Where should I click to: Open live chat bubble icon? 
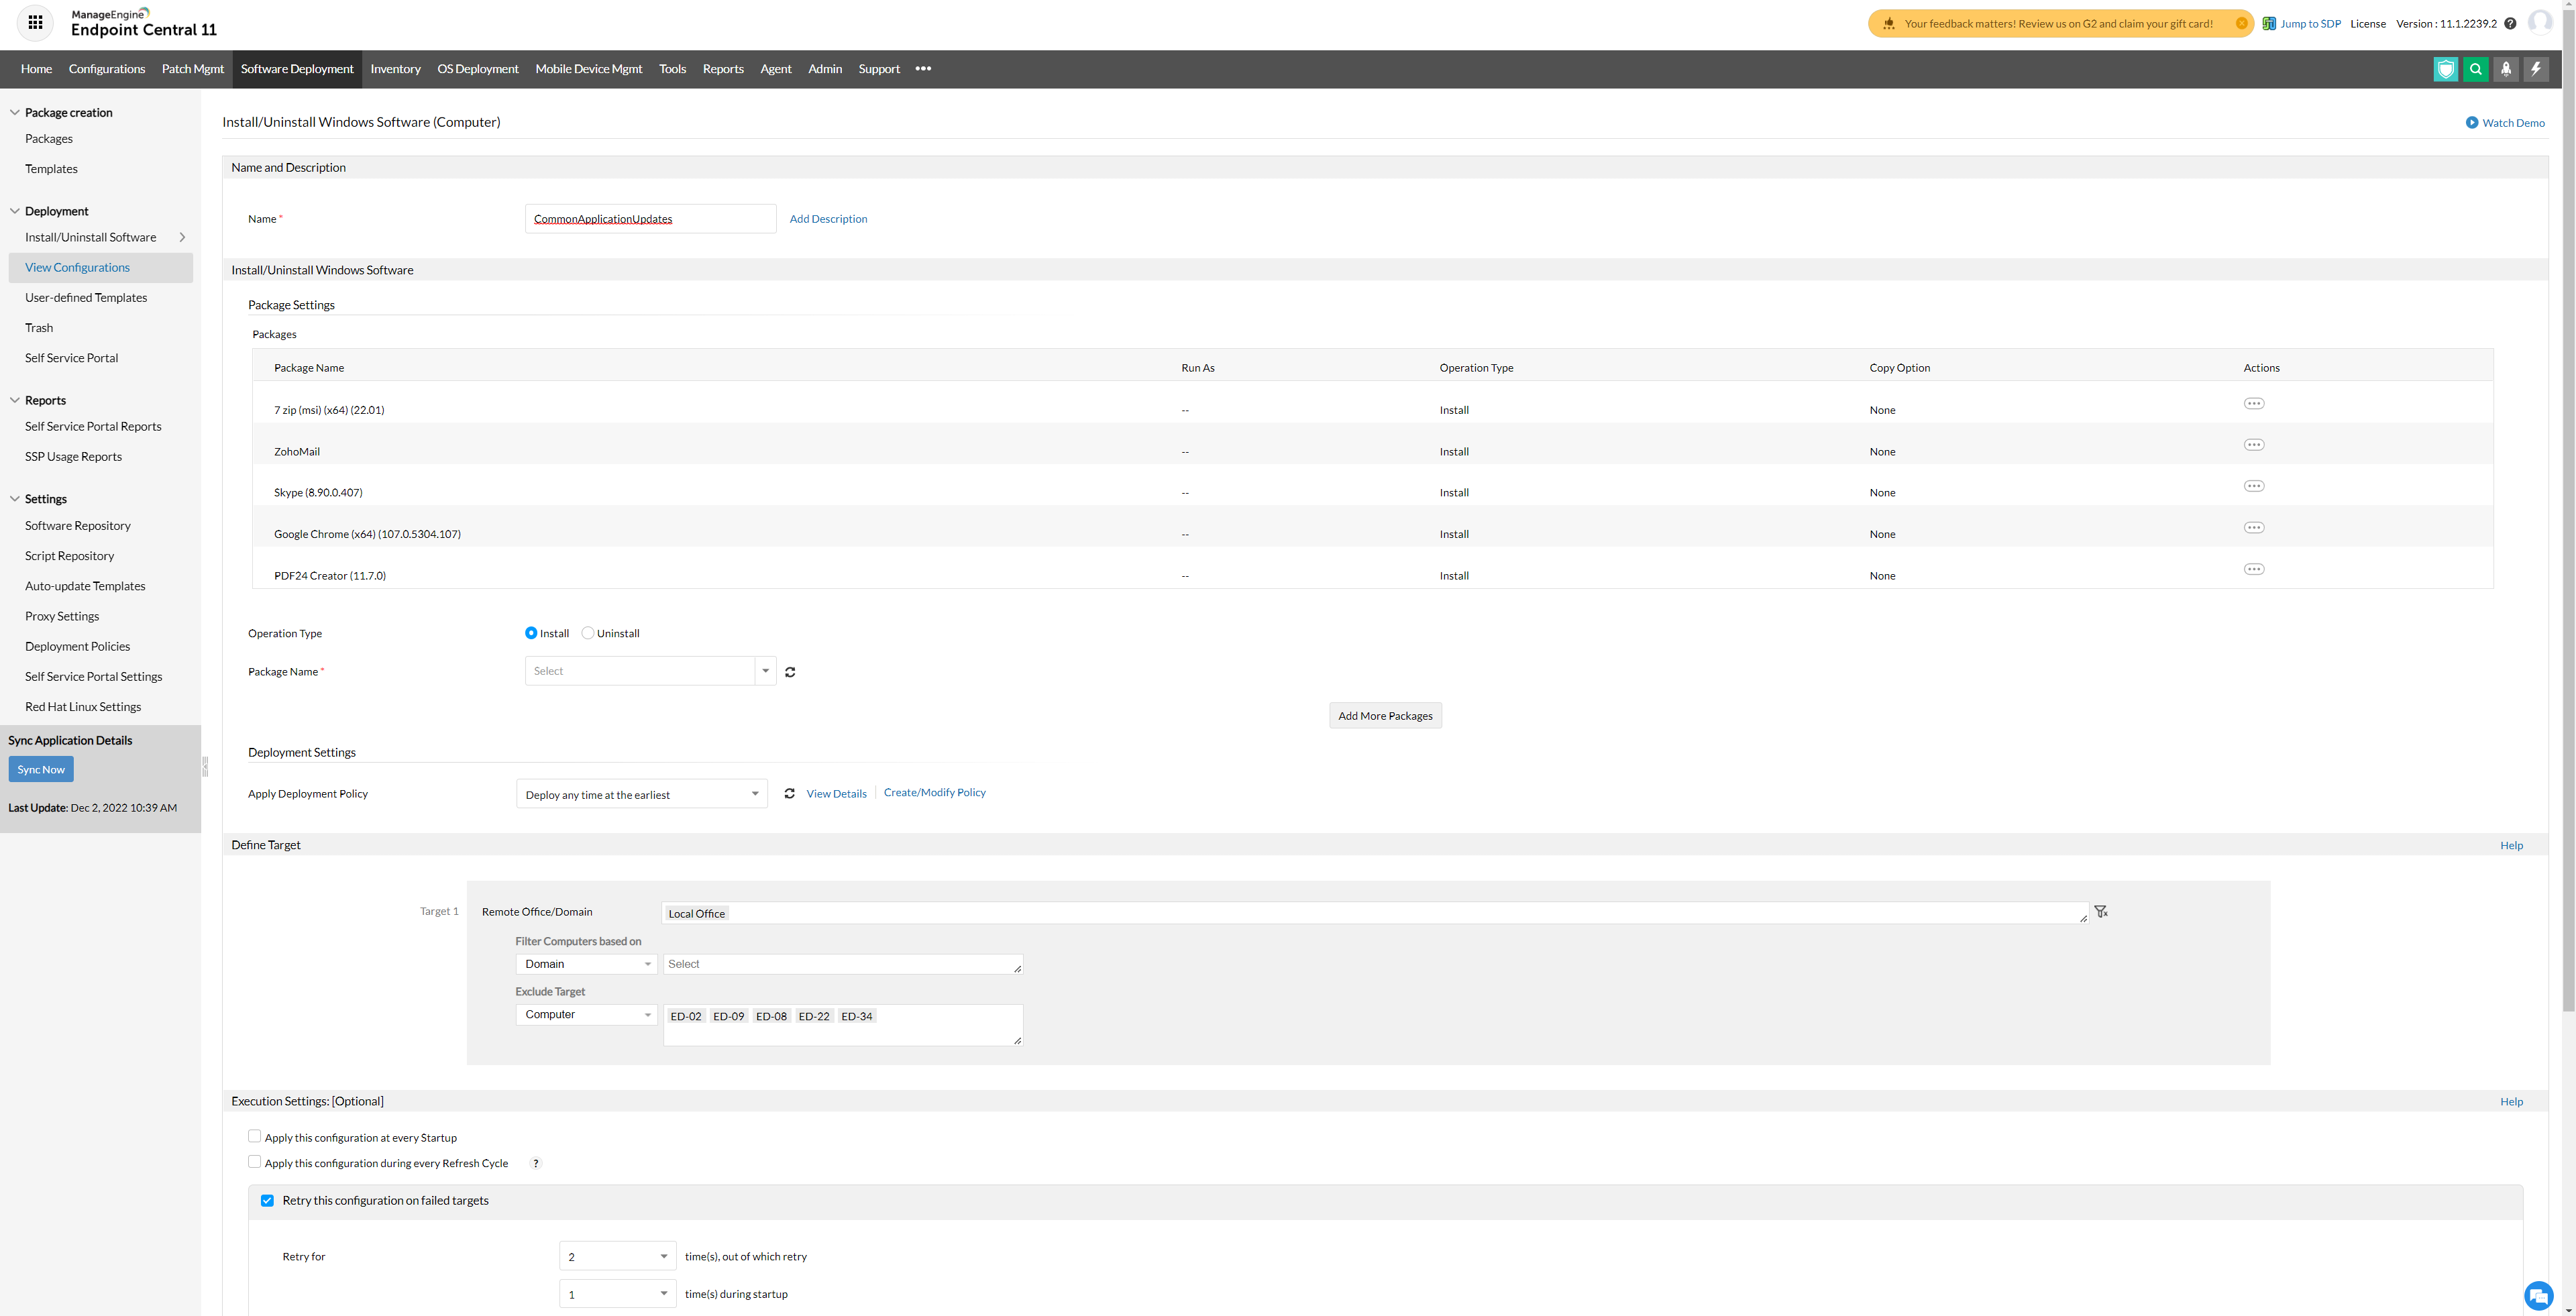click(2538, 1295)
